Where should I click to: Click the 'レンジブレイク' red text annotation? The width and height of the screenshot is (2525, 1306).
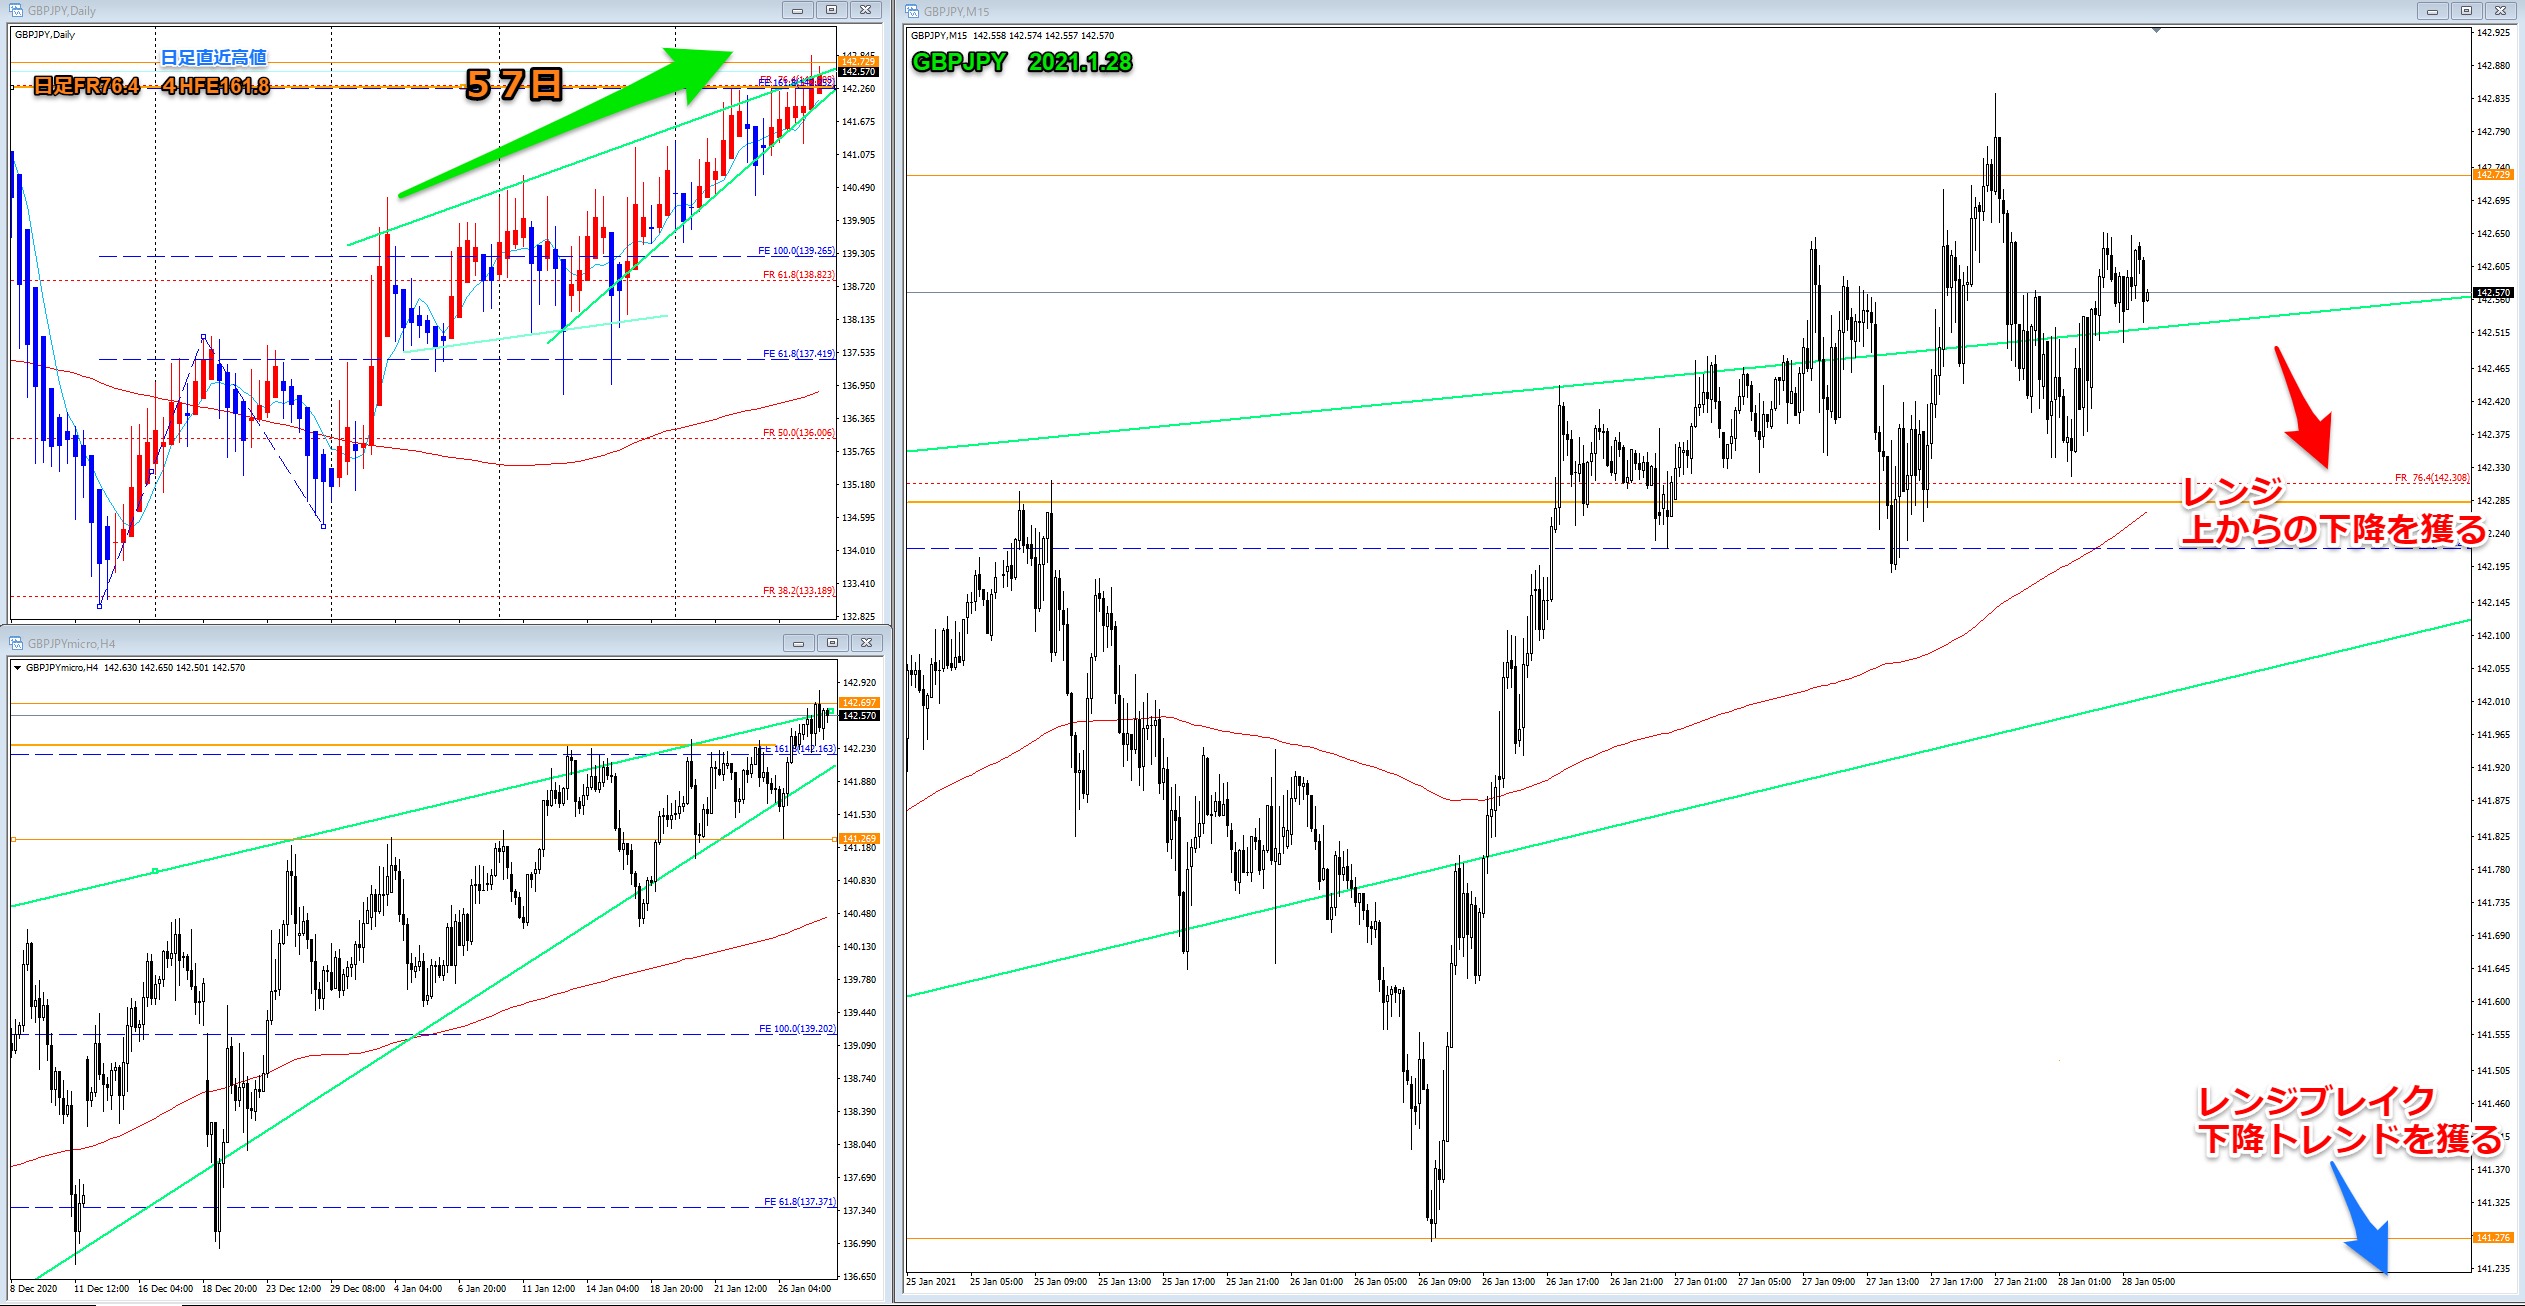[2315, 1102]
